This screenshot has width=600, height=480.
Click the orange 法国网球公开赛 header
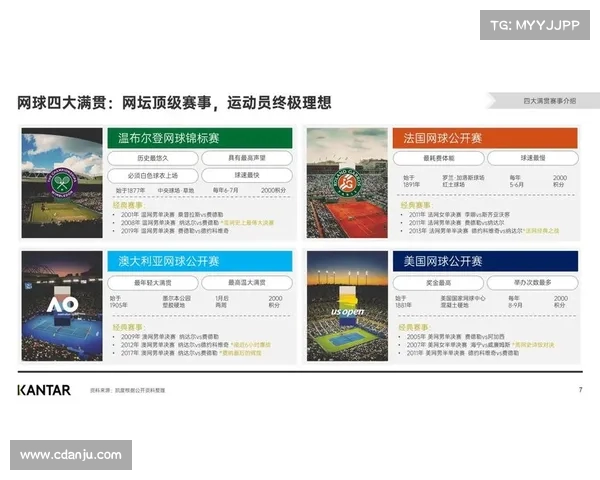click(485, 138)
